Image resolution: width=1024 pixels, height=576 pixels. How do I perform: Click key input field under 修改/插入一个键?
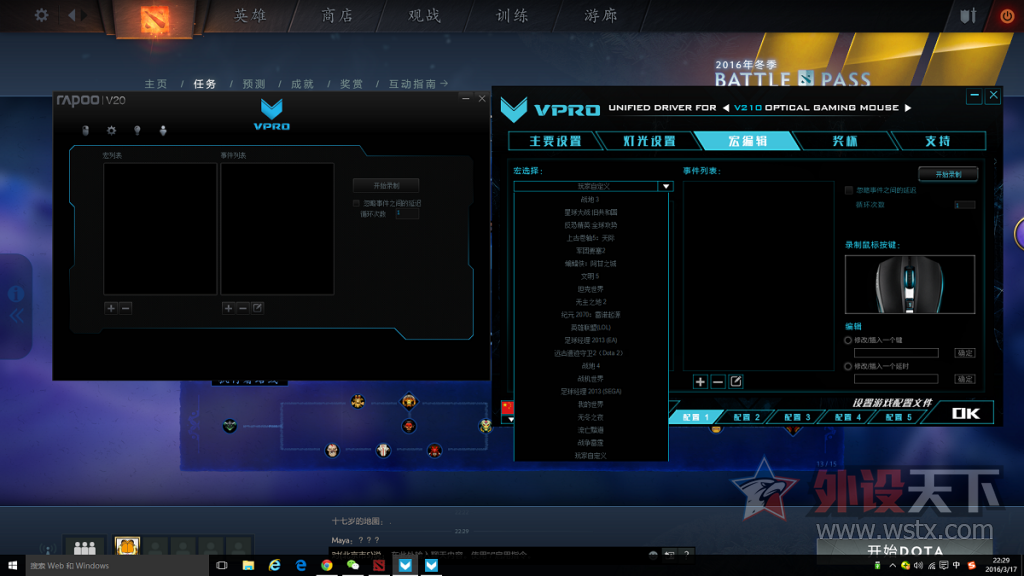[896, 353]
